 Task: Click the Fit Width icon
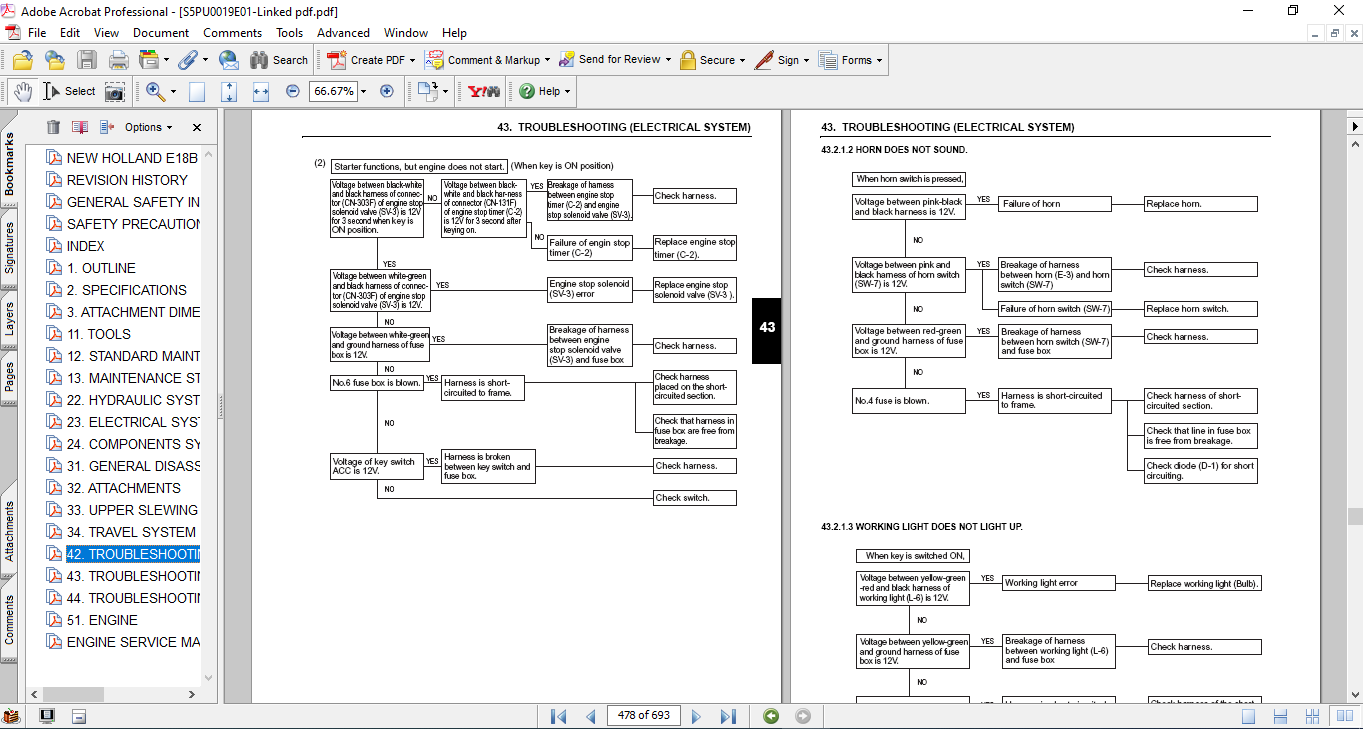261,91
